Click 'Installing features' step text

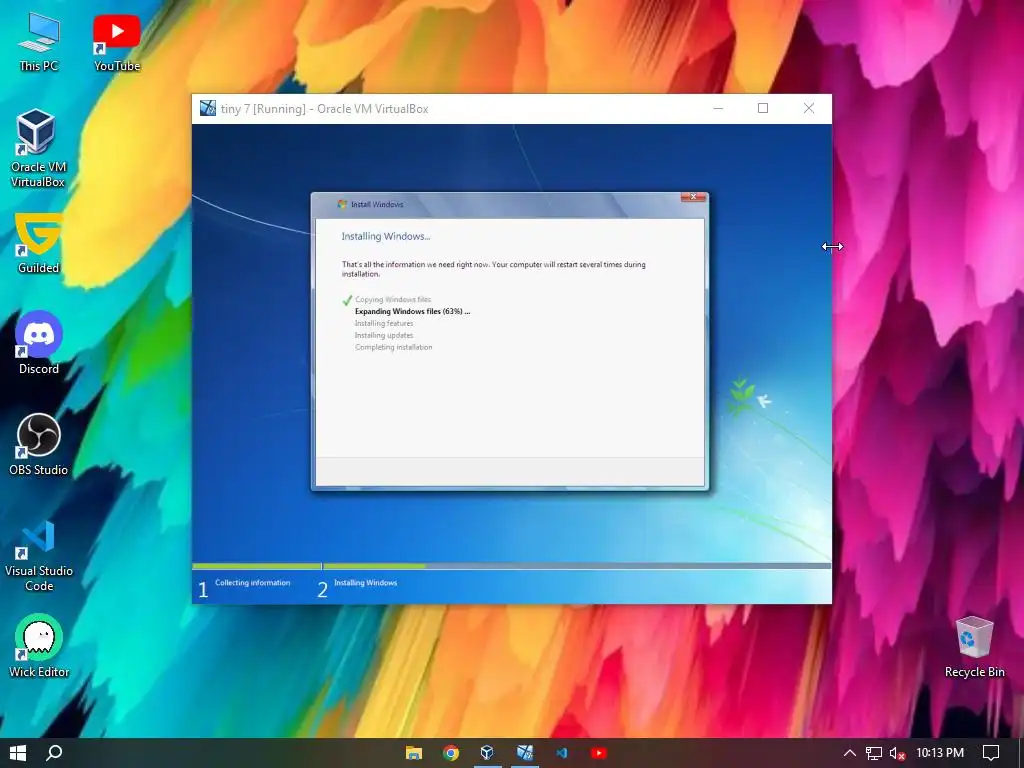[x=384, y=323]
